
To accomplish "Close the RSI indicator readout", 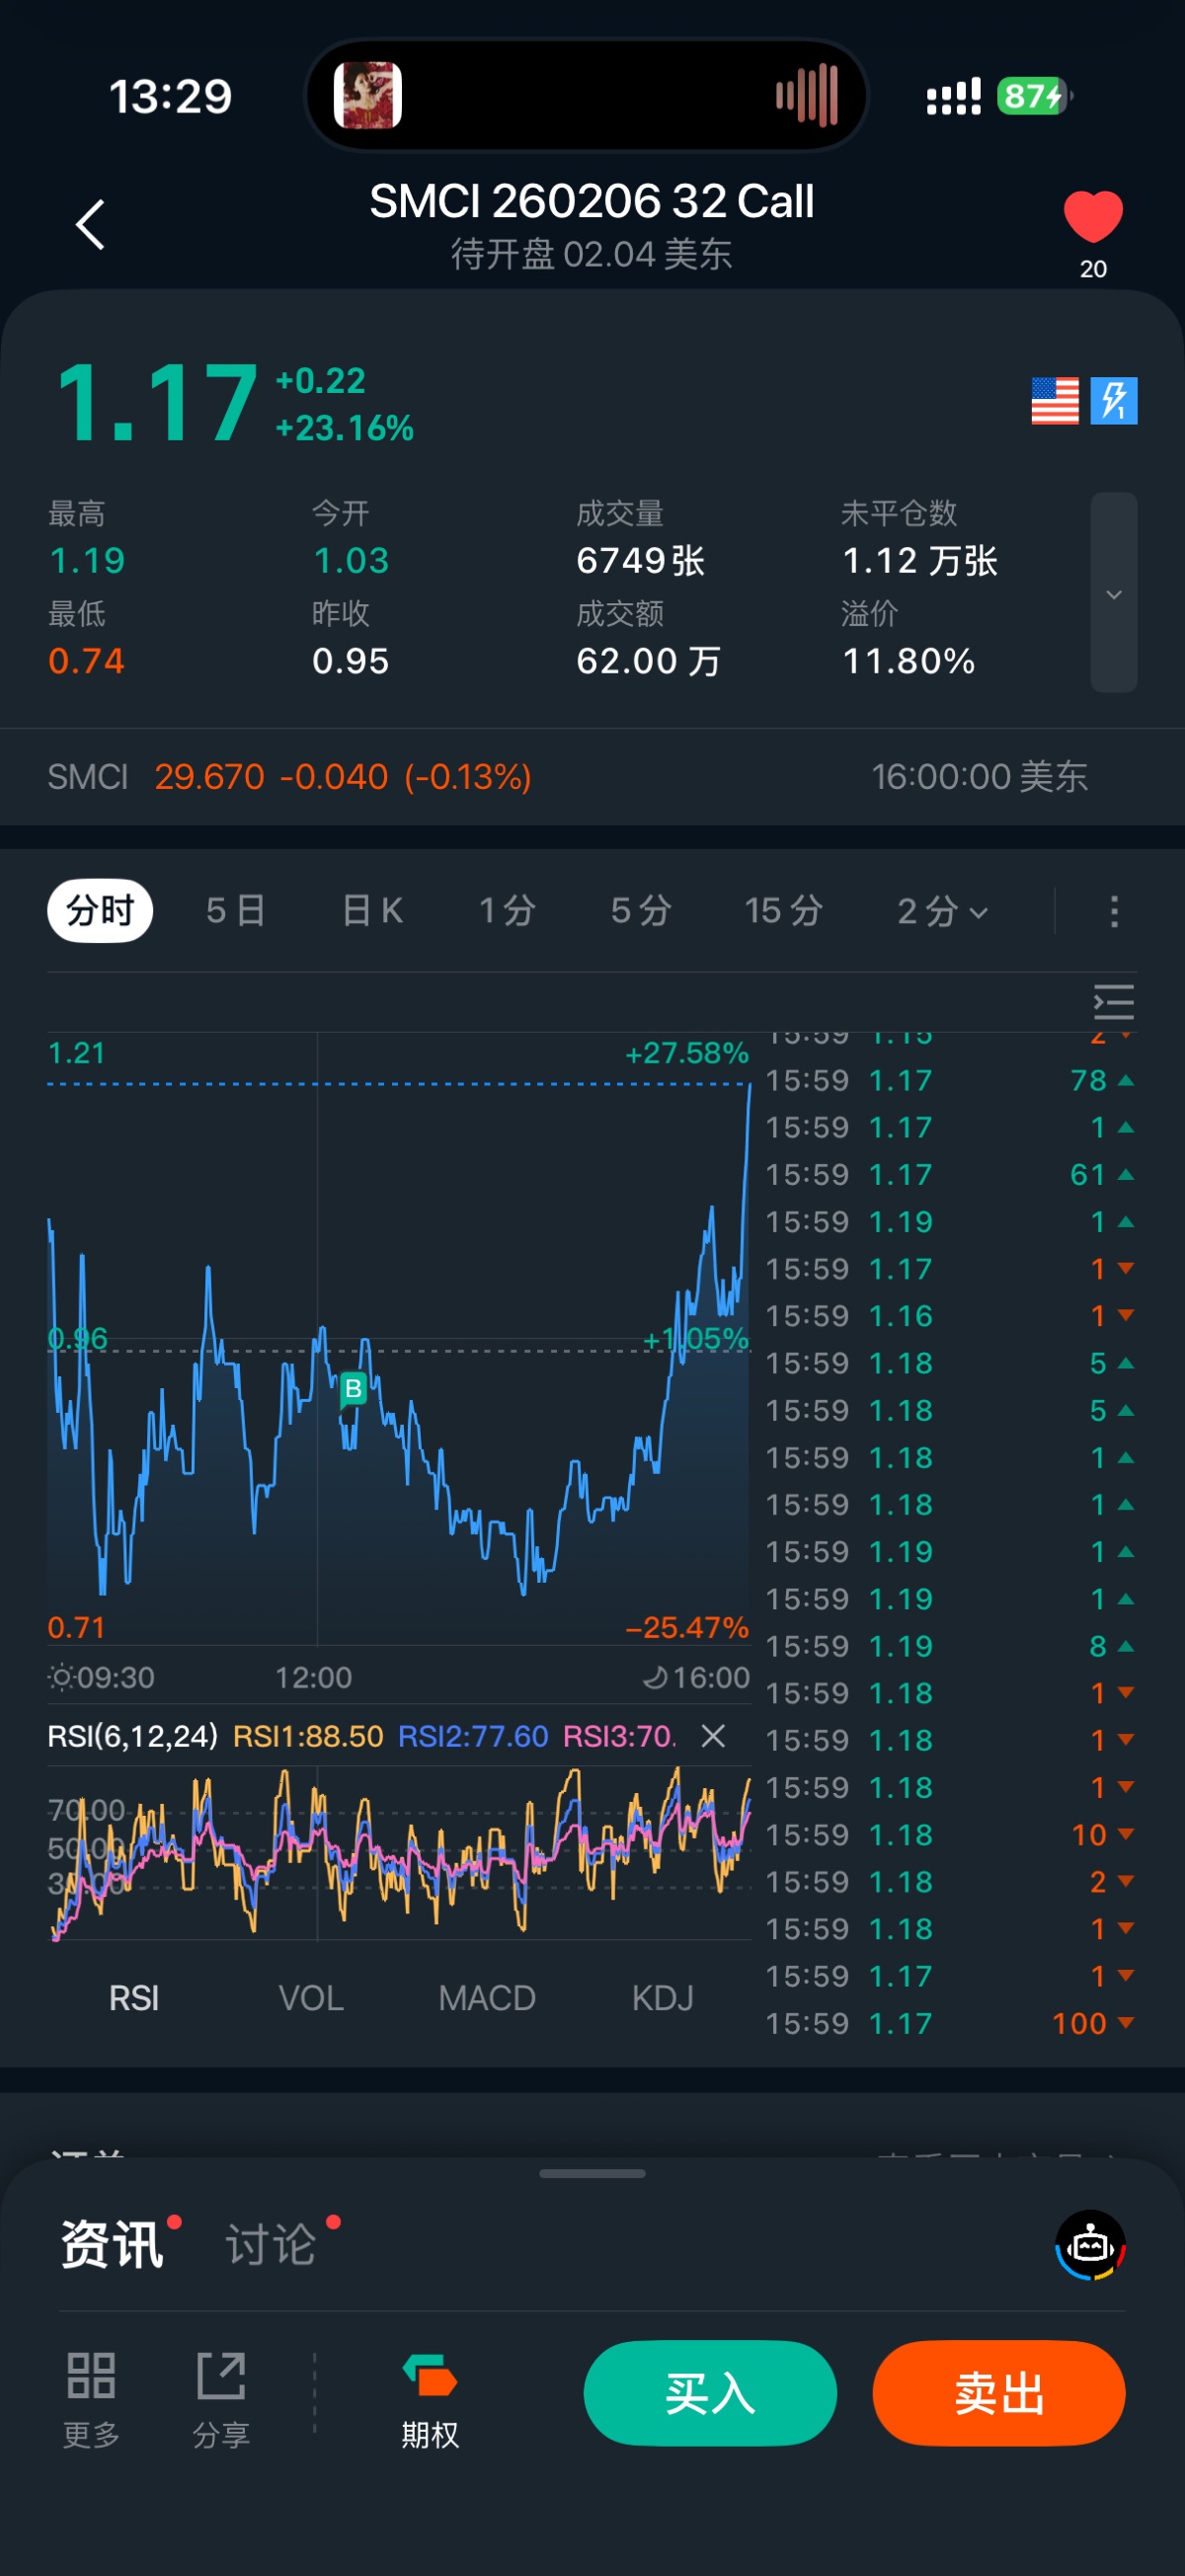I will tap(713, 1736).
